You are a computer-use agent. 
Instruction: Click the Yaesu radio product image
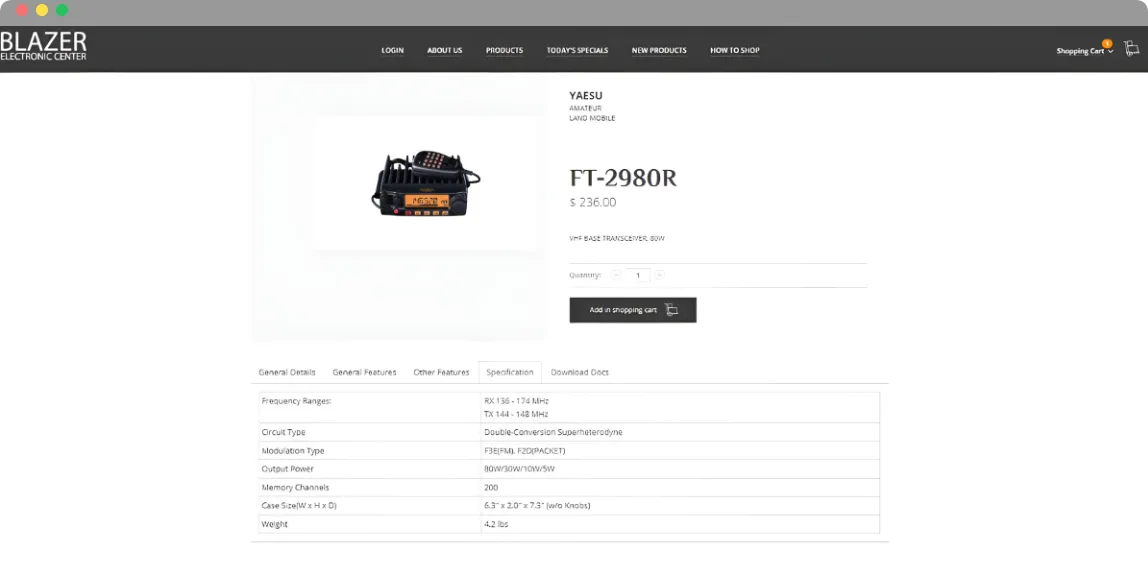point(425,183)
